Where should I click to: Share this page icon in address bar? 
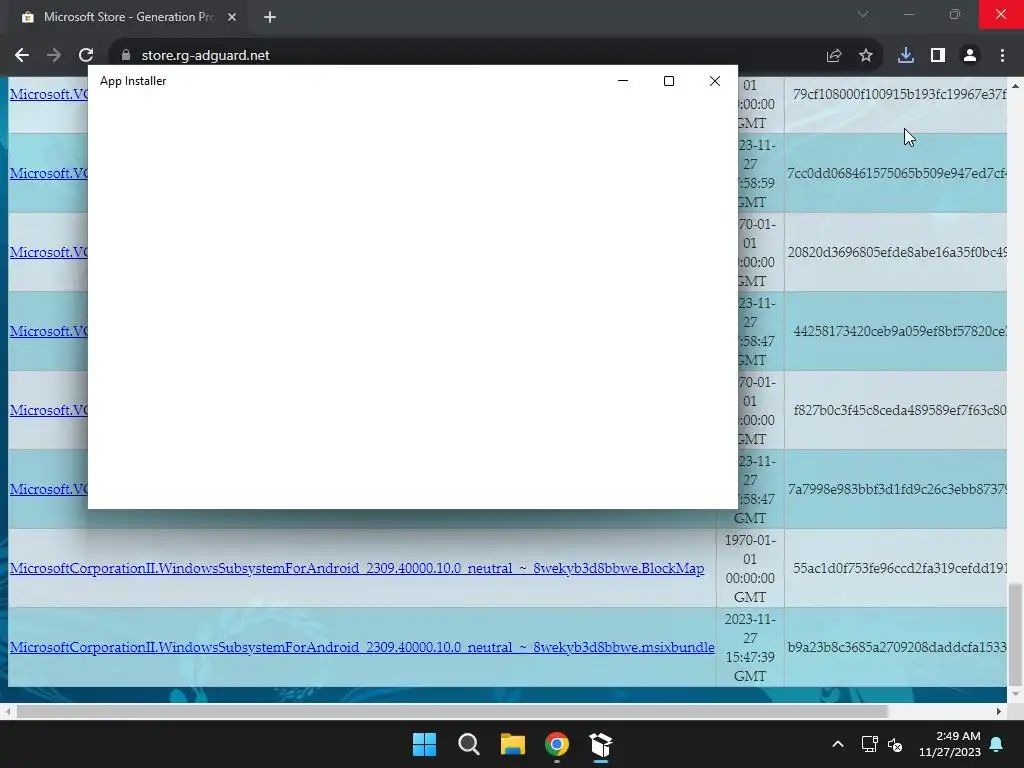click(x=833, y=56)
